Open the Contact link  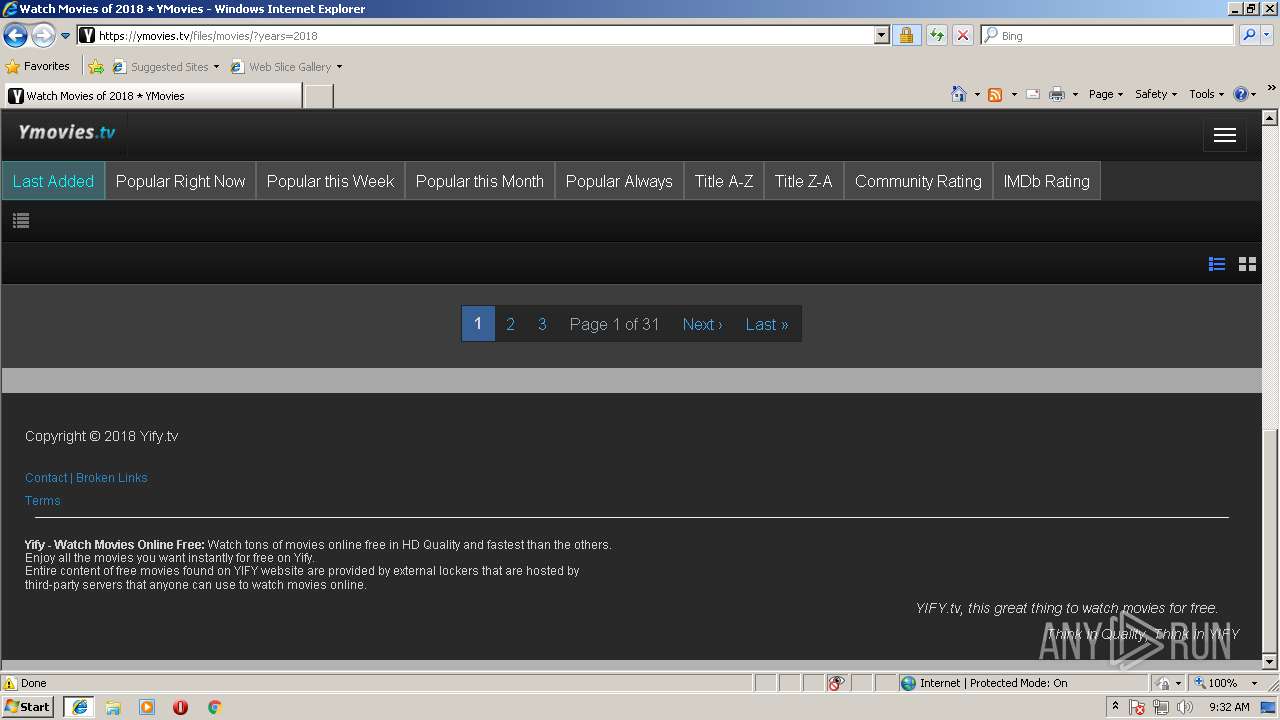[x=46, y=478]
